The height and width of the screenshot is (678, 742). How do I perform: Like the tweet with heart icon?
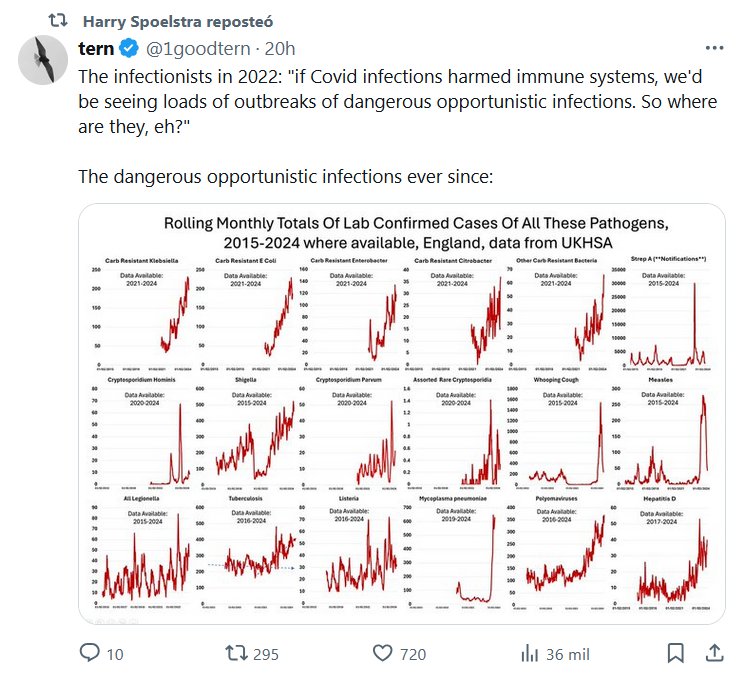[x=382, y=653]
